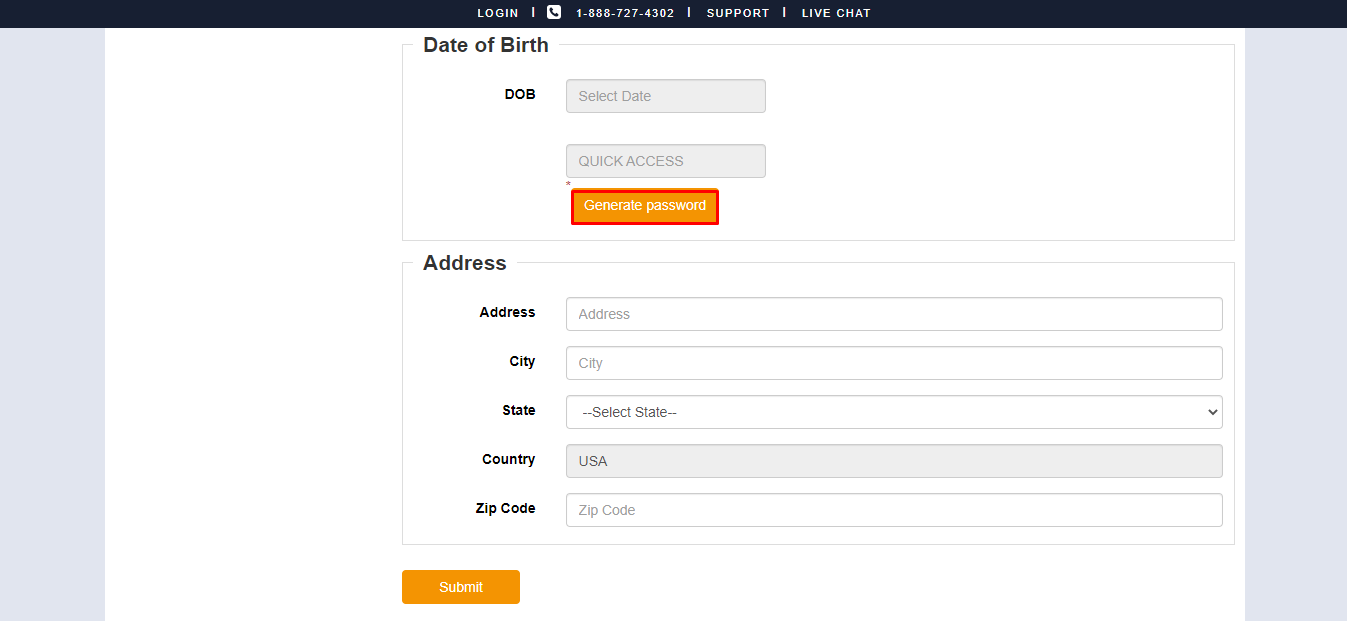
Task: Click the Country field label
Action: click(508, 460)
